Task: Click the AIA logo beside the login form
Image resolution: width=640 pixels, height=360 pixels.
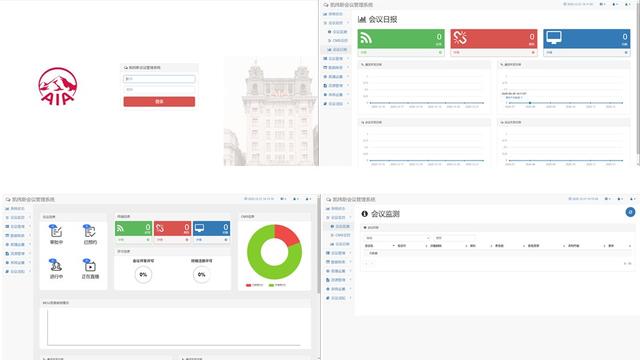Action: 58,87
